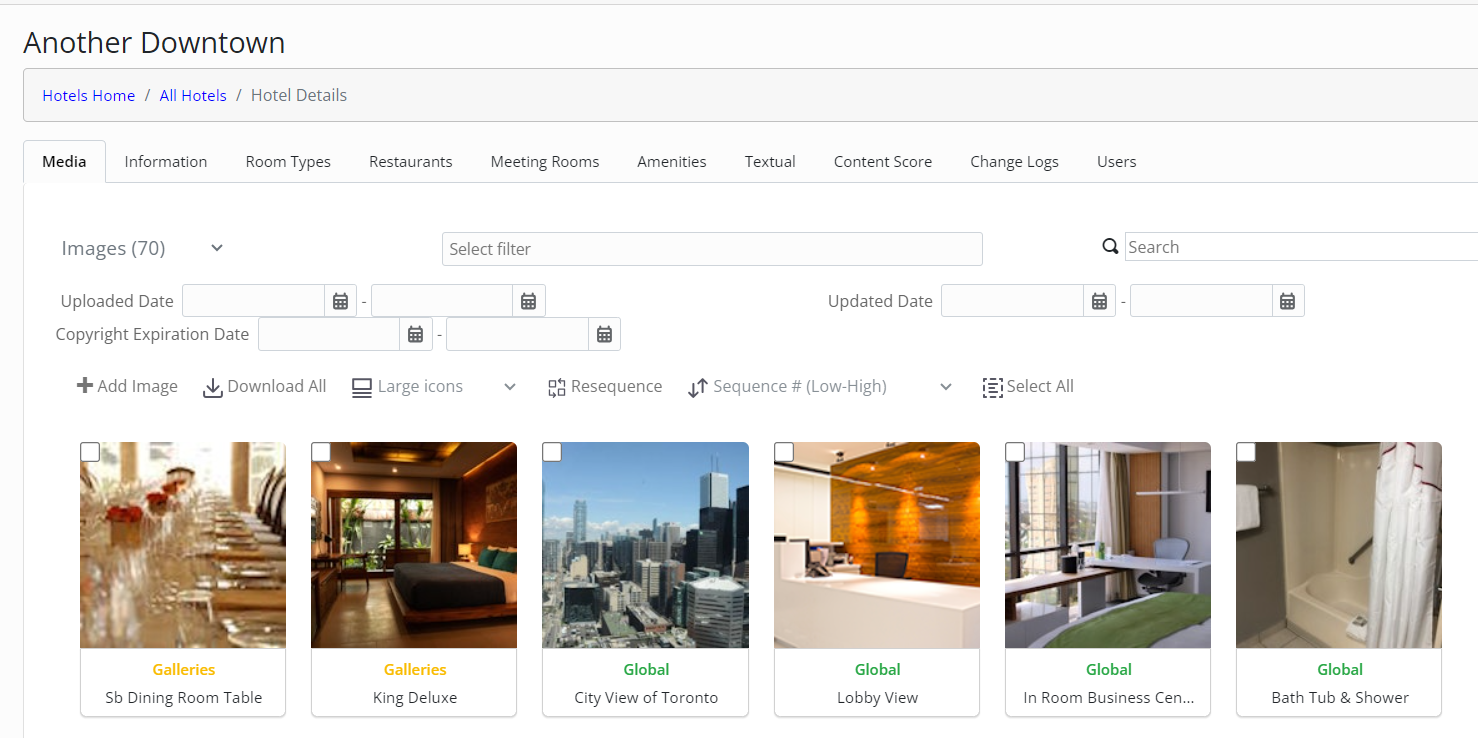1478x738 pixels.
Task: Focus the Uploaded Date start field
Action: [254, 301]
